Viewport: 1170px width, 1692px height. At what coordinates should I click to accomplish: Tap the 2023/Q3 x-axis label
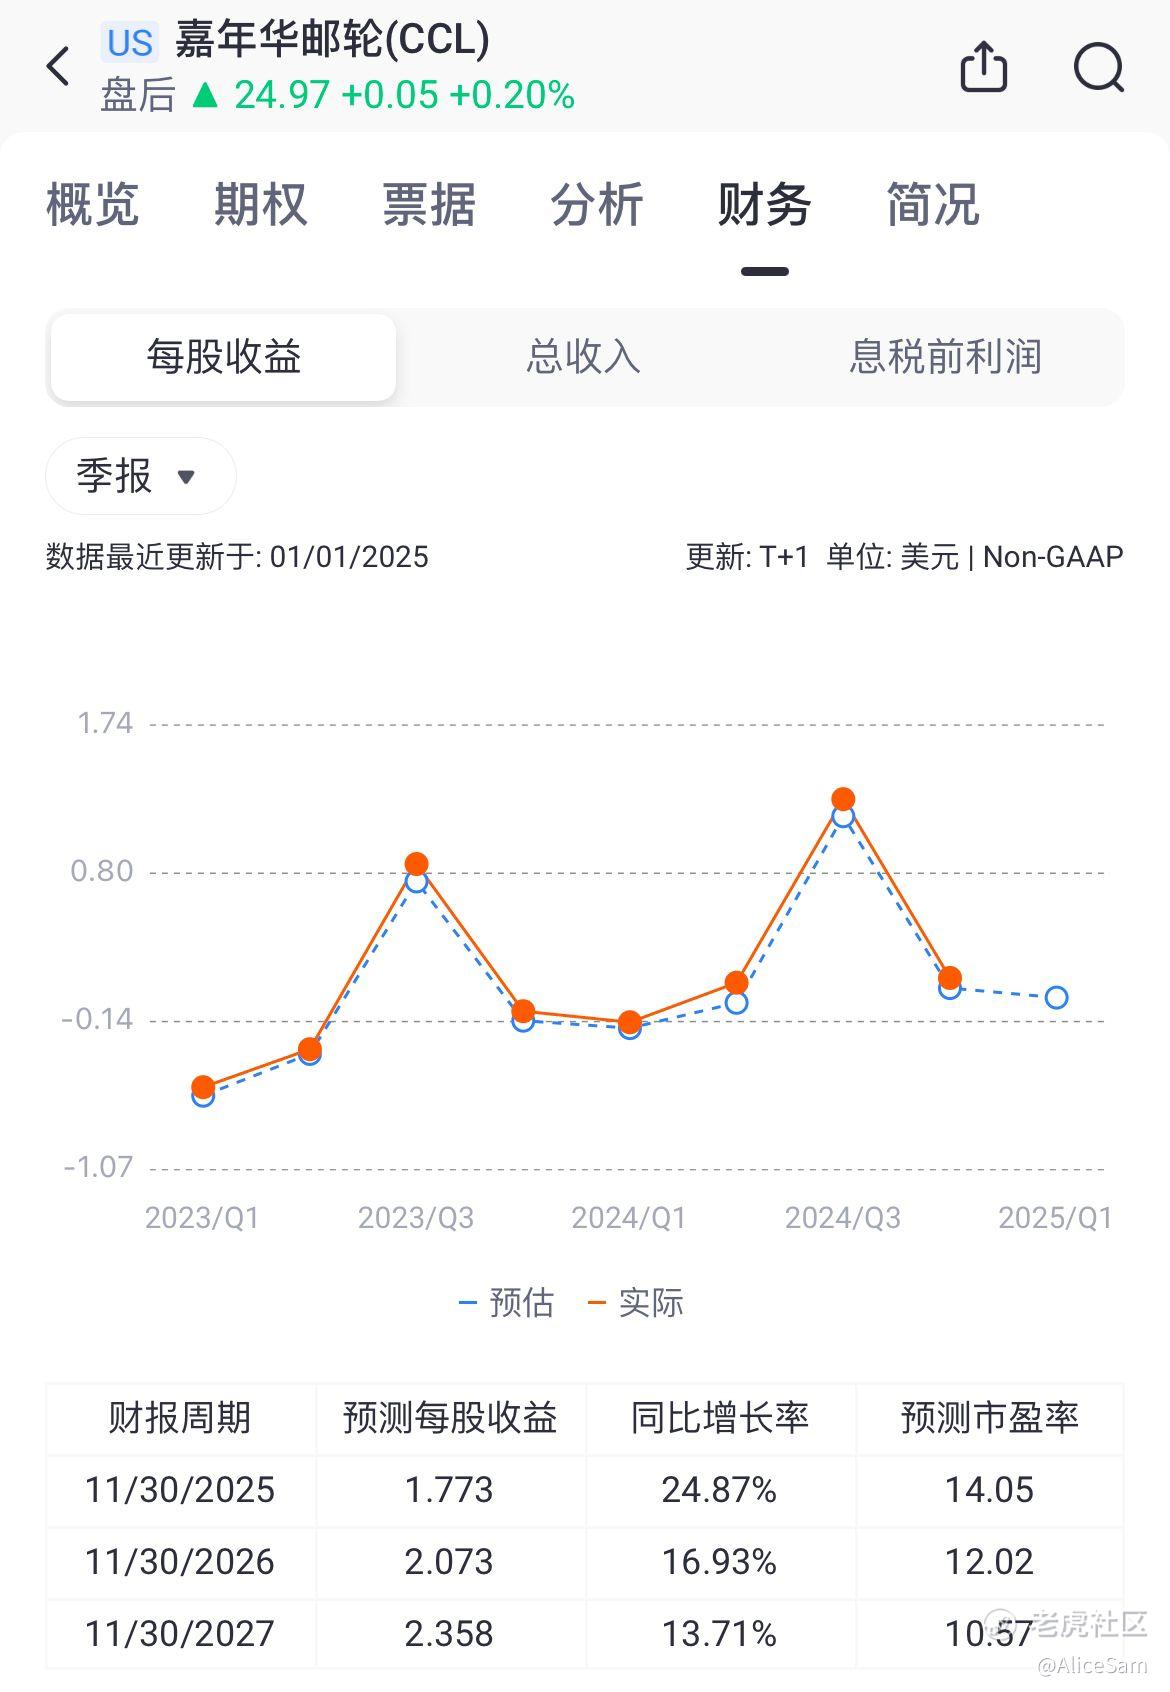[x=416, y=1217]
